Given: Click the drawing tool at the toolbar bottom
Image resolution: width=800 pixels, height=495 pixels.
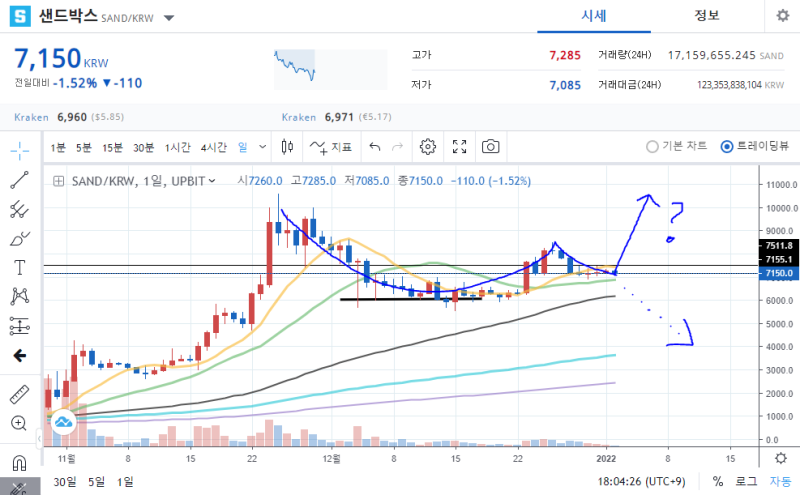Looking at the screenshot, I should (19, 487).
